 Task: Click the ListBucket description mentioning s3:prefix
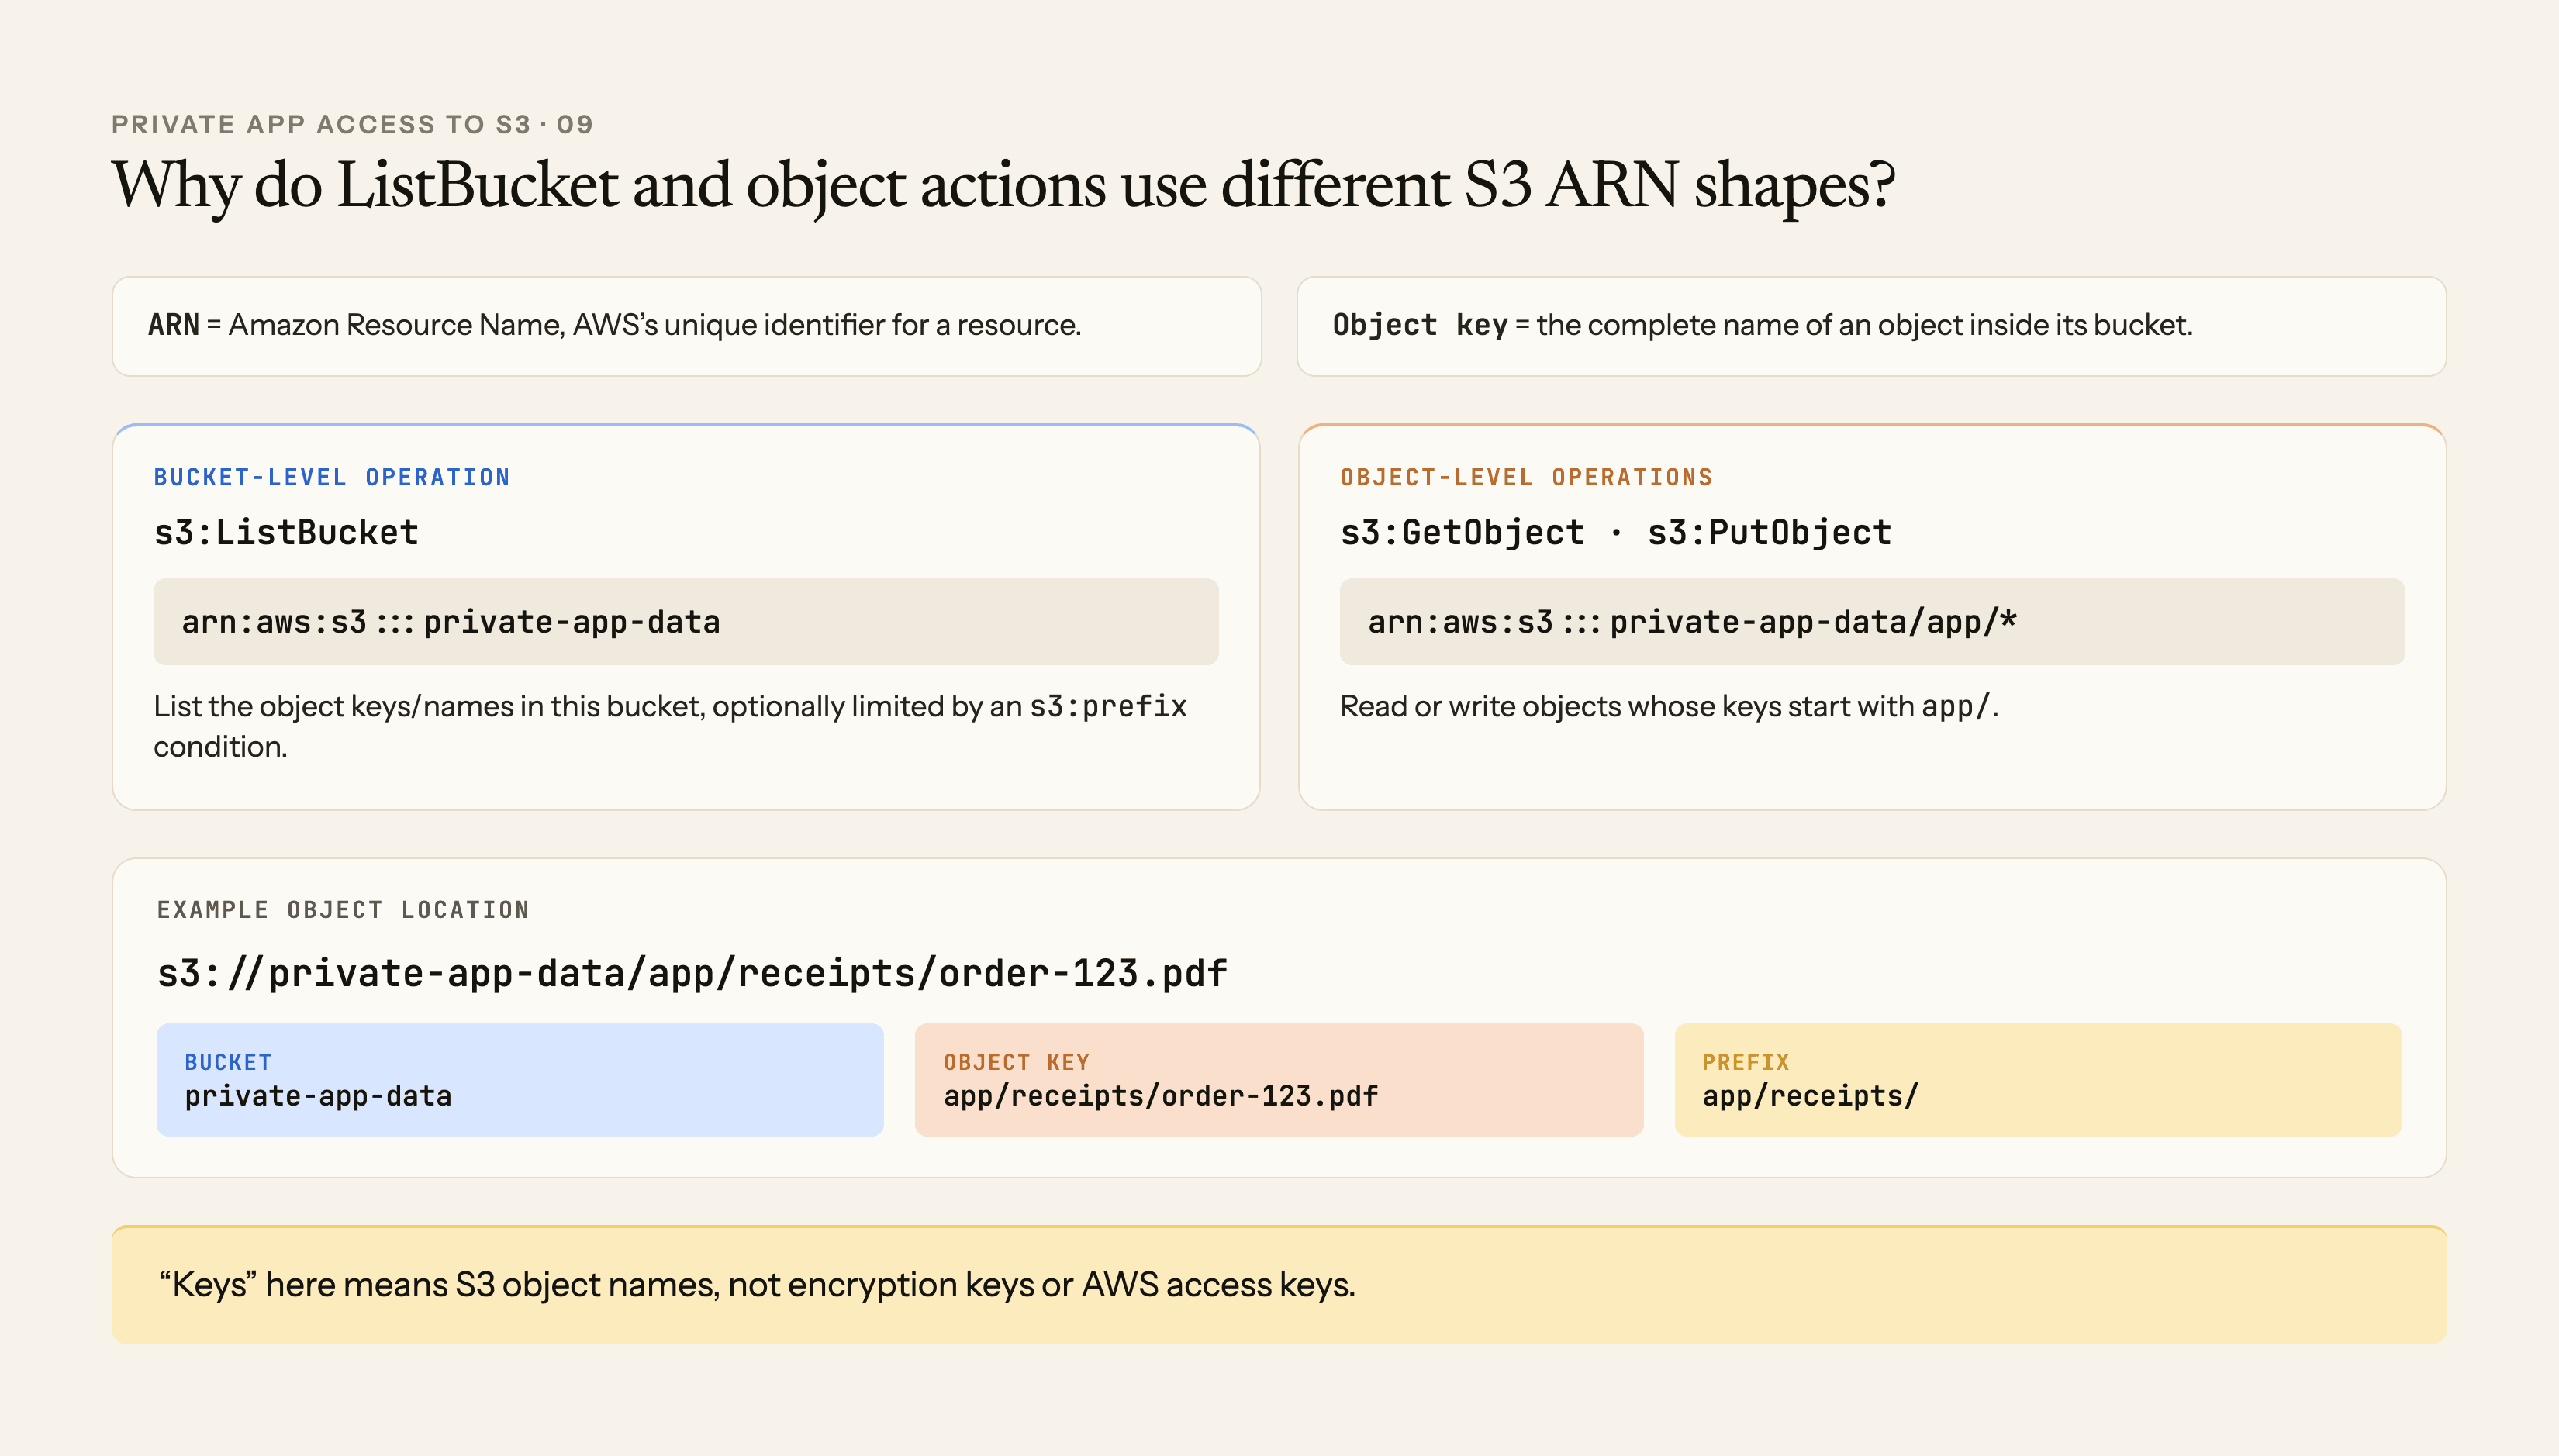670,726
